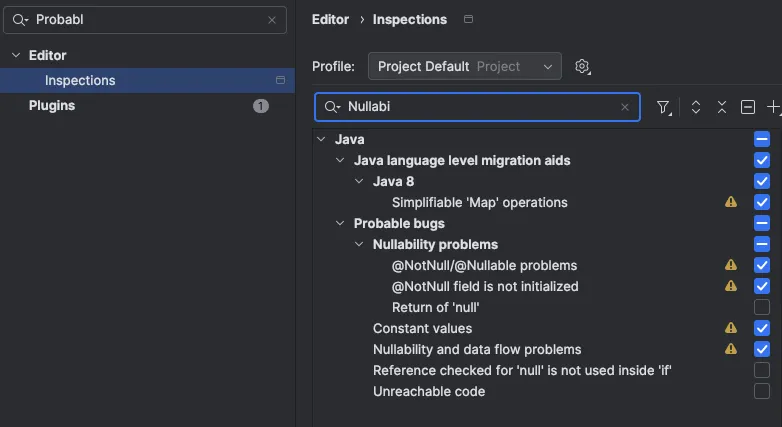The width and height of the screenshot is (782, 427).
Task: Click the Nullabi inspection search field
Action: [x=480, y=108]
